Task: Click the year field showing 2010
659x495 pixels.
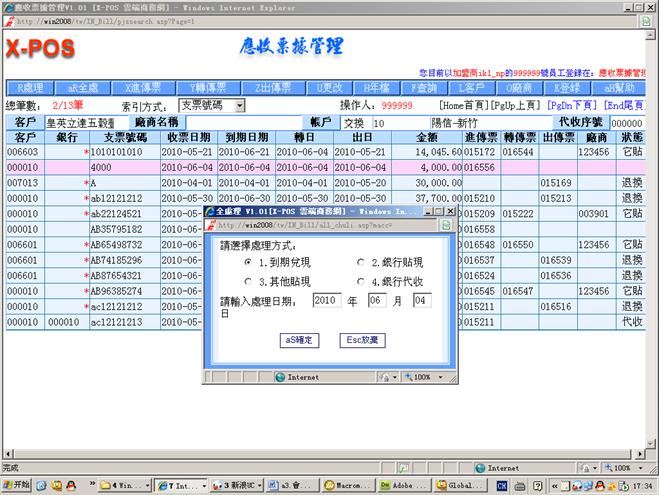Action: (327, 300)
